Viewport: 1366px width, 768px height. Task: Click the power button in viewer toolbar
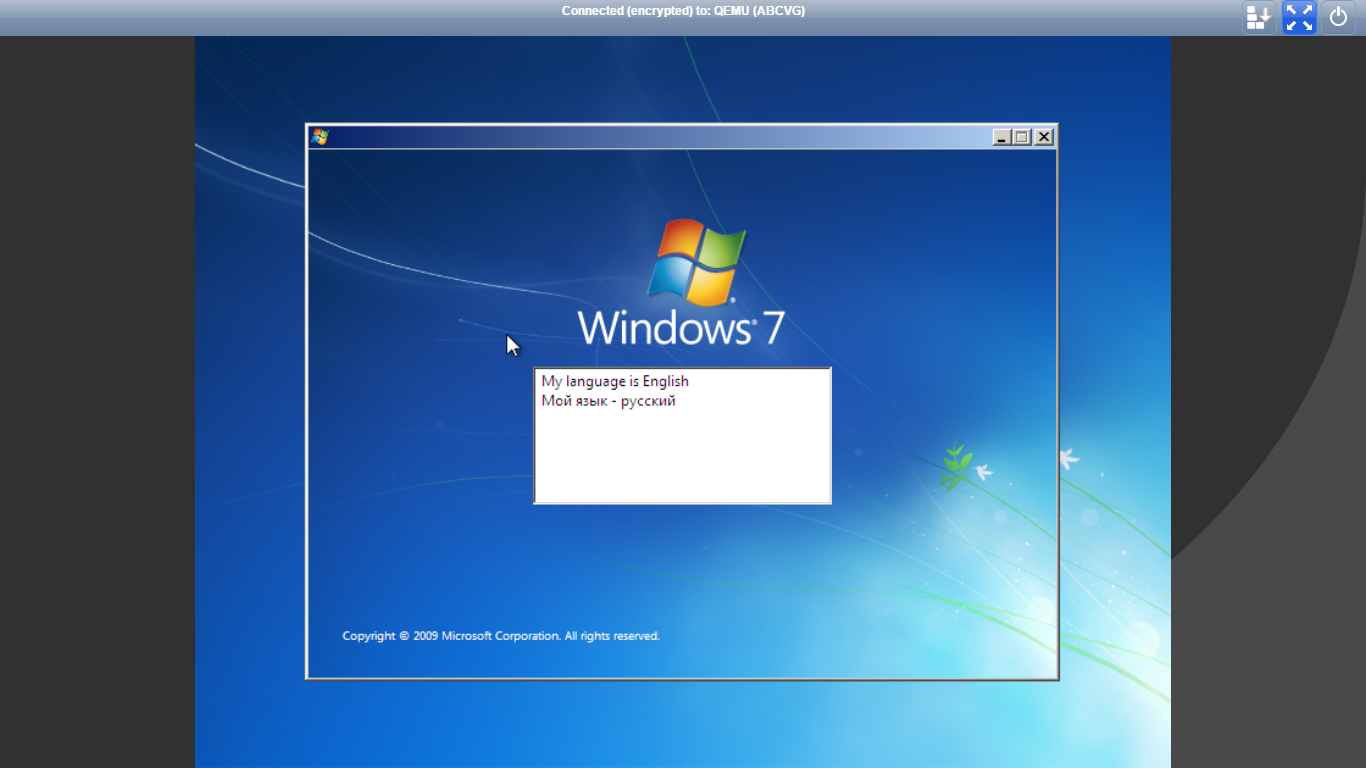pyautogui.click(x=1338, y=17)
